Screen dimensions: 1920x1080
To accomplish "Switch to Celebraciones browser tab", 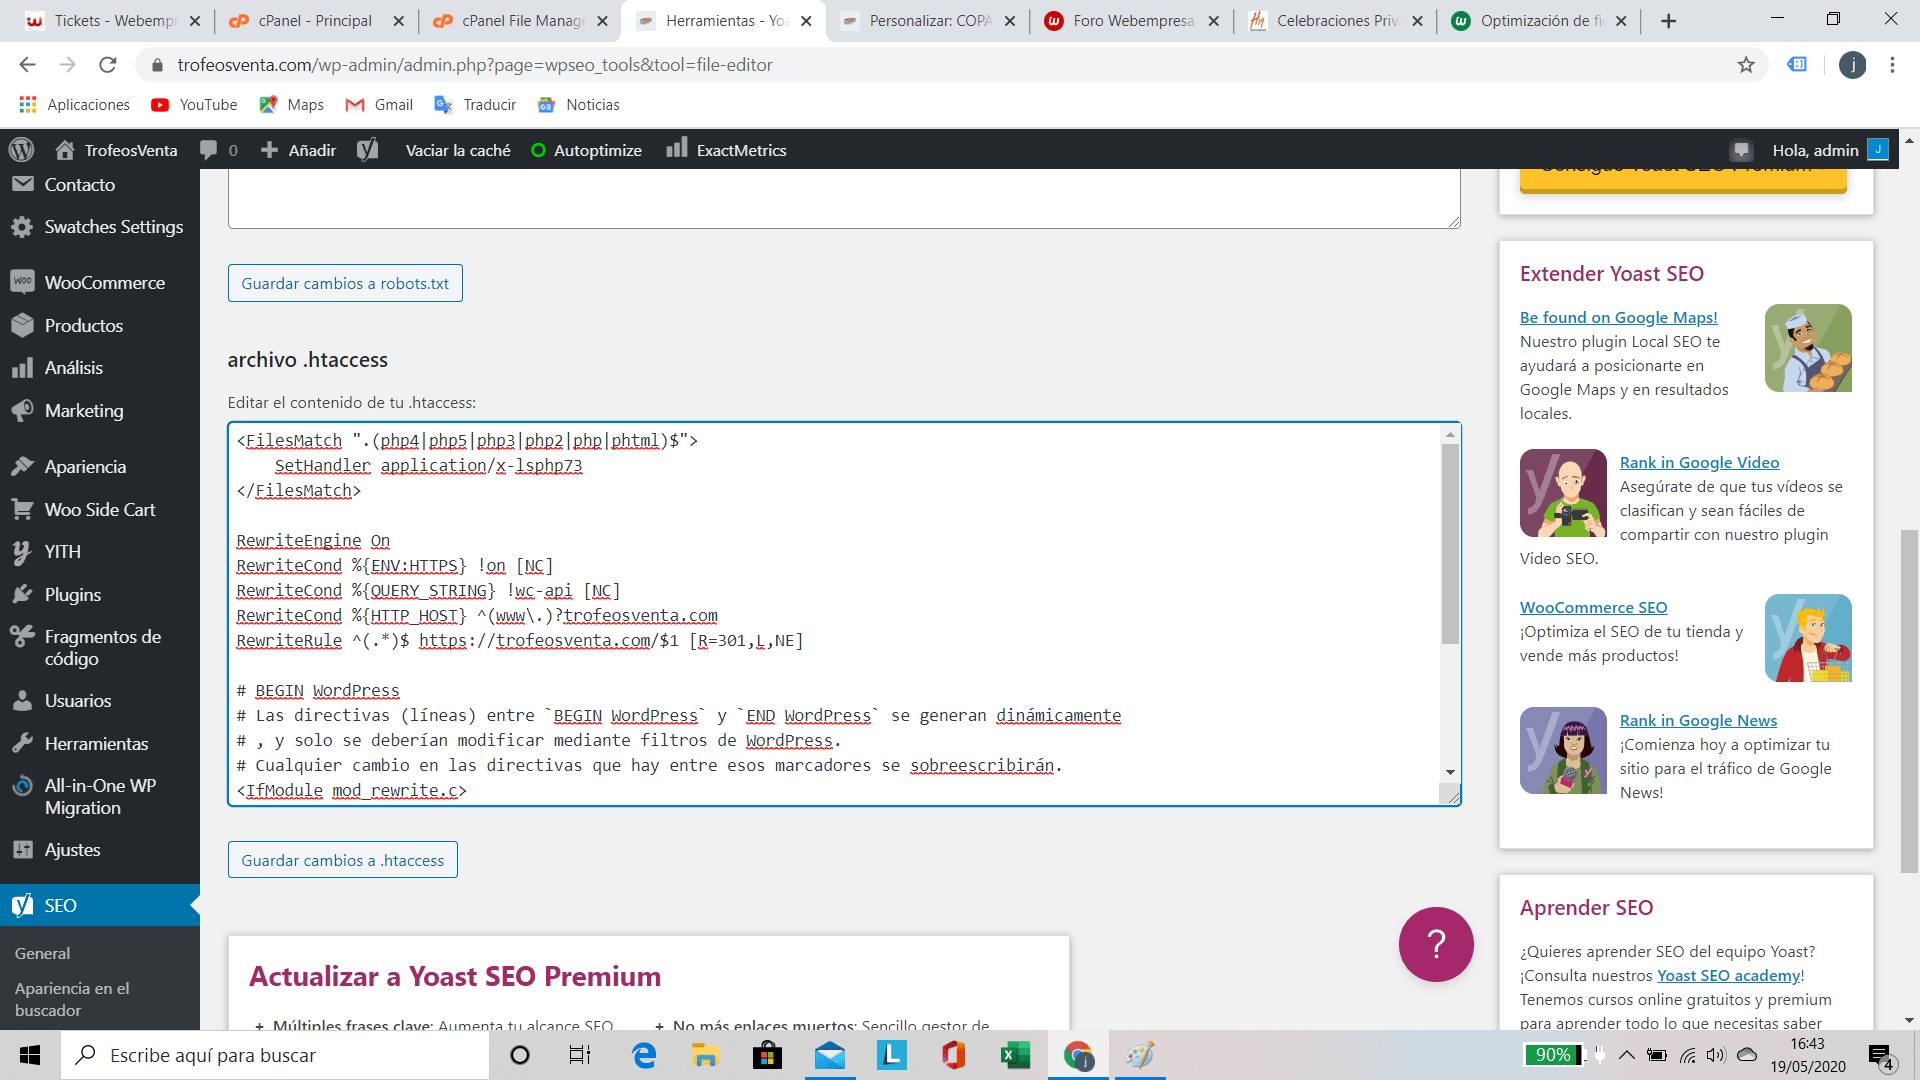I will 1335,20.
